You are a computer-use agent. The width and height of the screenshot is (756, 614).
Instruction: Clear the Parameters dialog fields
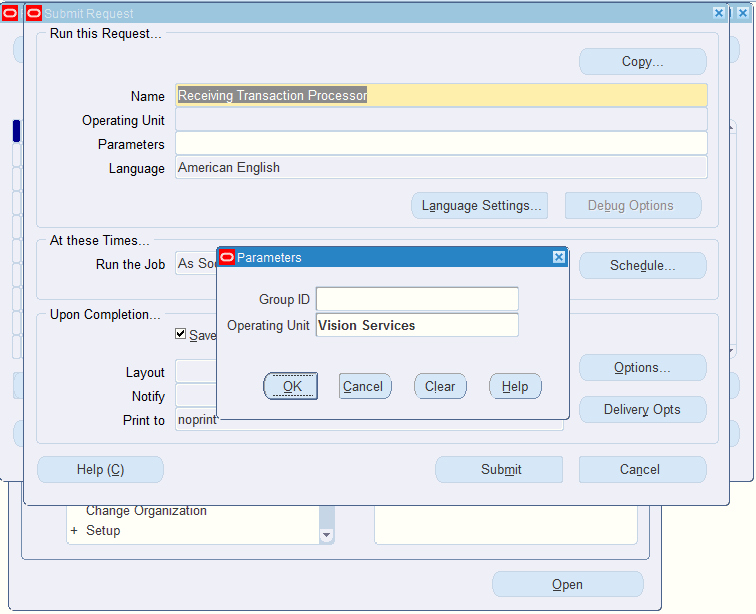[440, 386]
